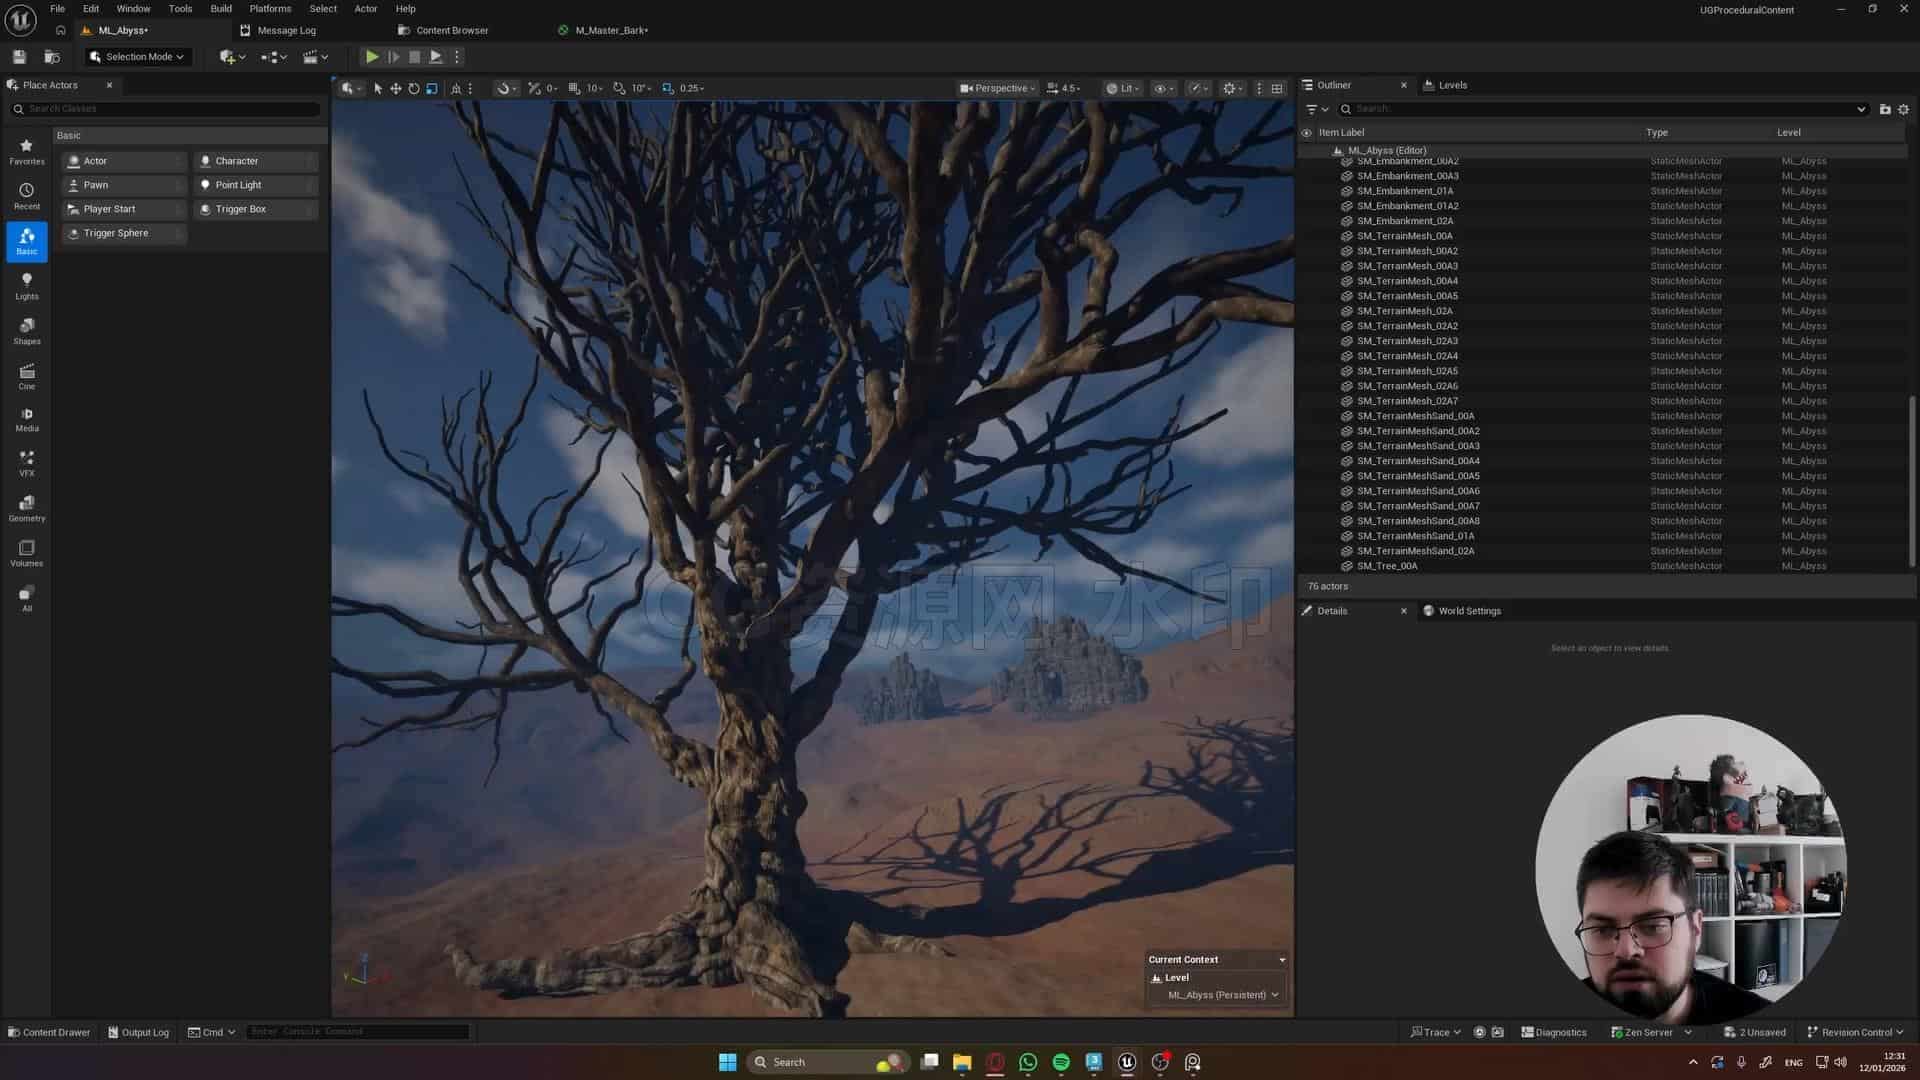
Task: Toggle rotation snapping 10° icon
Action: 620,88
